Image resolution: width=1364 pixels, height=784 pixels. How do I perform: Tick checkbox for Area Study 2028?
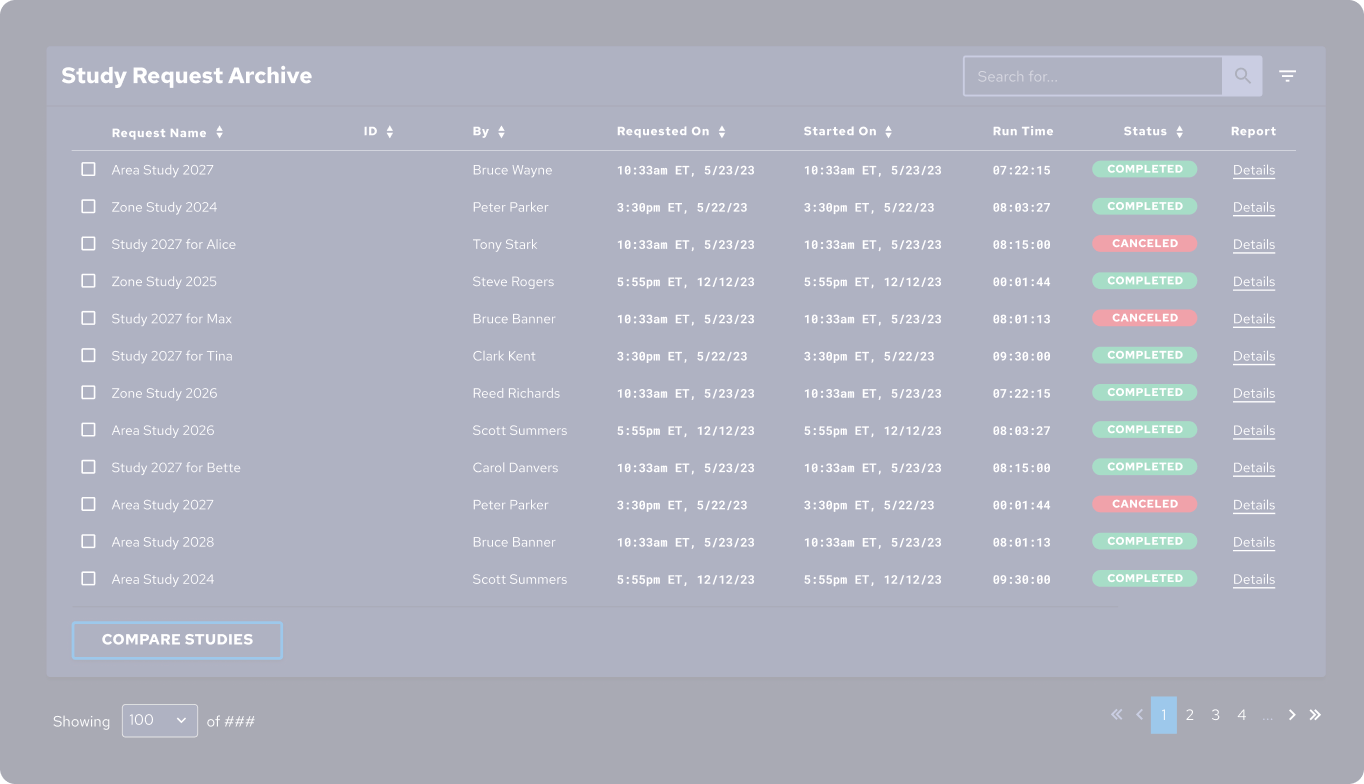point(88,541)
